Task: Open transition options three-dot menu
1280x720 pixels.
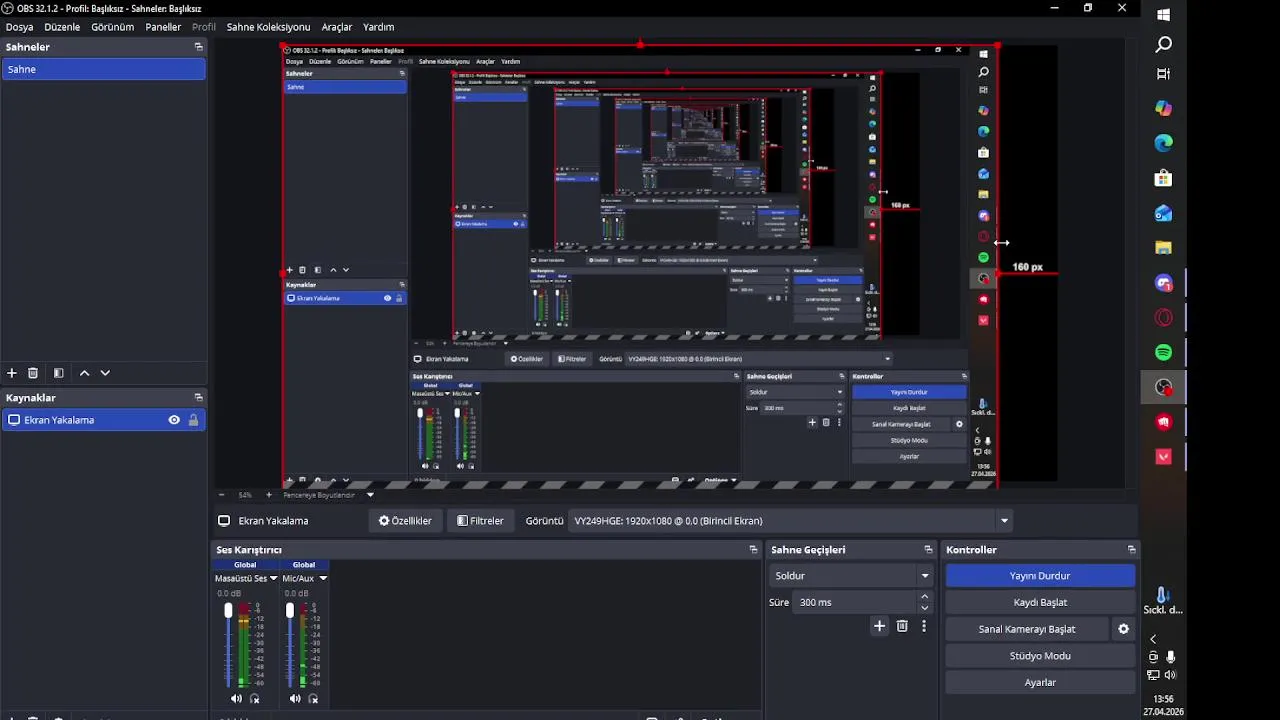Action: click(x=924, y=626)
